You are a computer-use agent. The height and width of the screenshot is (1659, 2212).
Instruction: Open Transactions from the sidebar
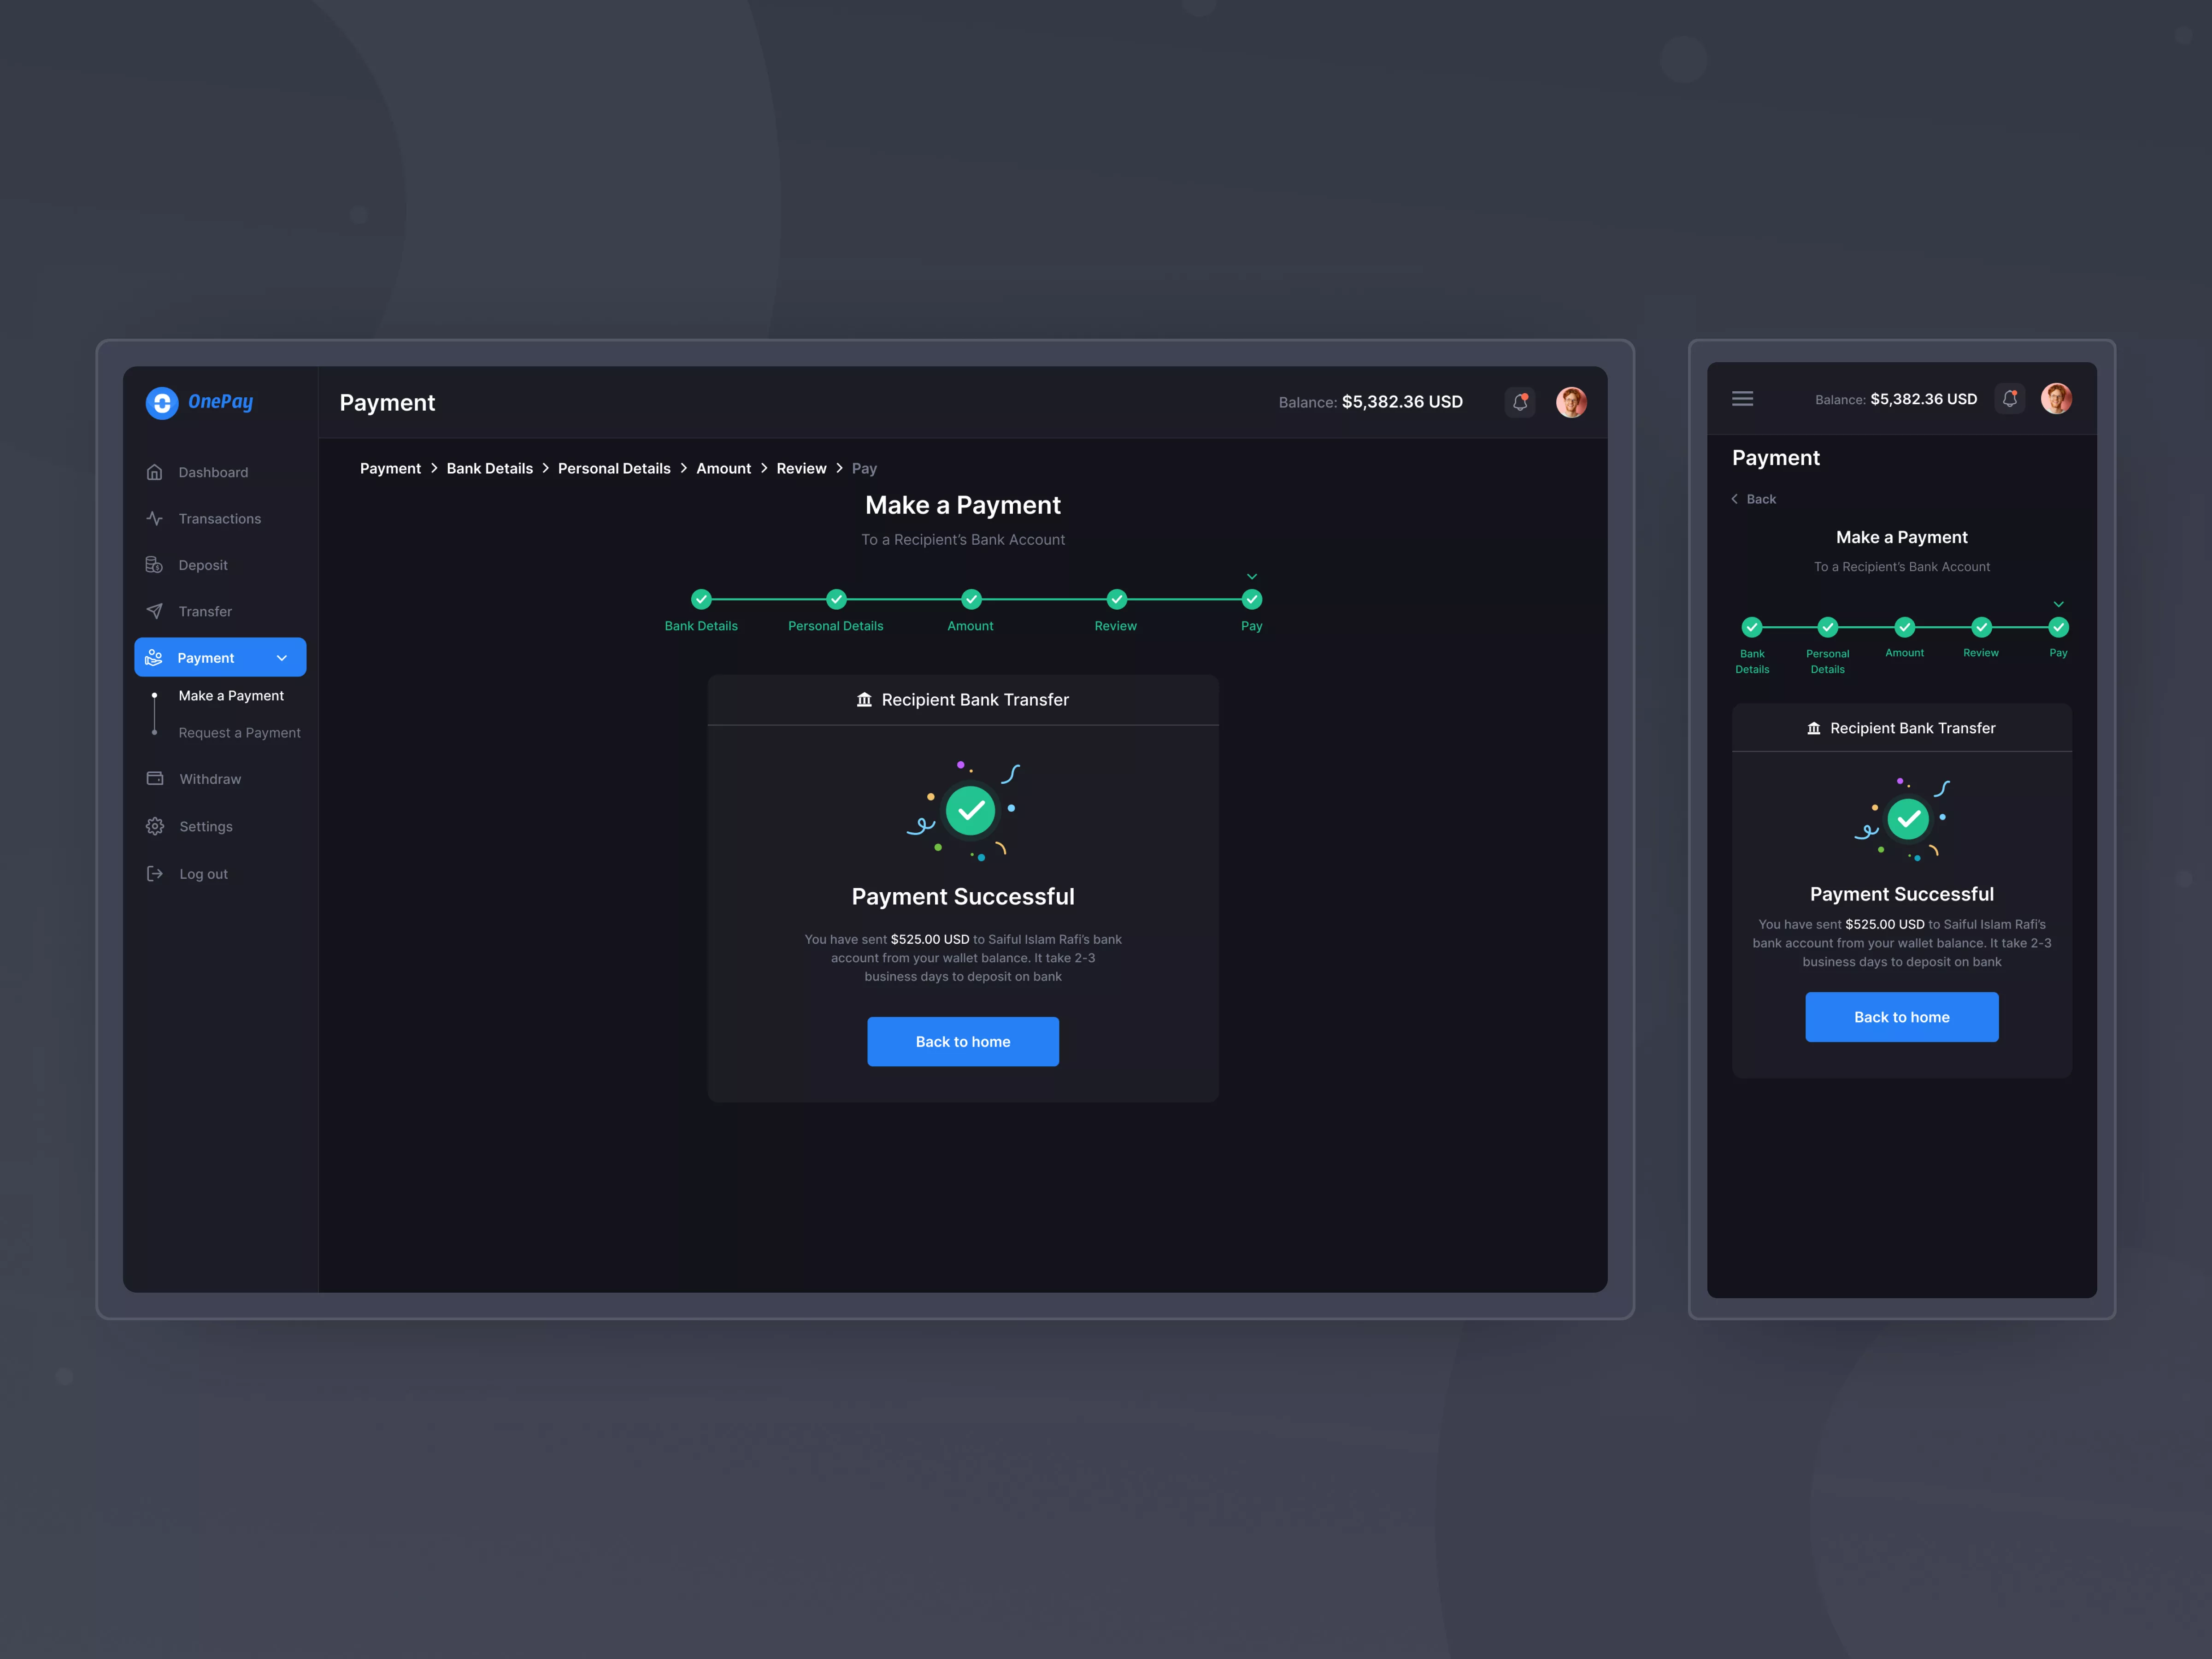tap(220, 518)
